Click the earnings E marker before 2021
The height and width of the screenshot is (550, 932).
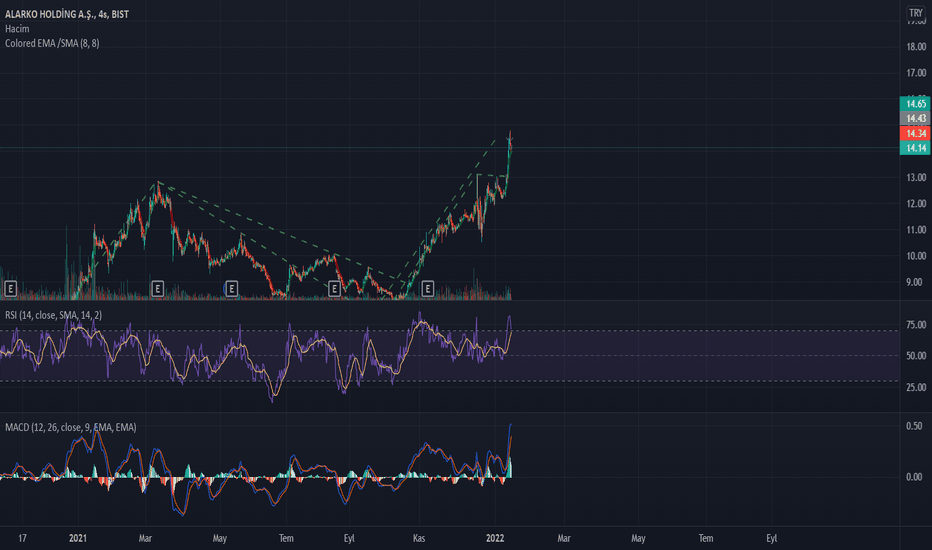point(10,289)
